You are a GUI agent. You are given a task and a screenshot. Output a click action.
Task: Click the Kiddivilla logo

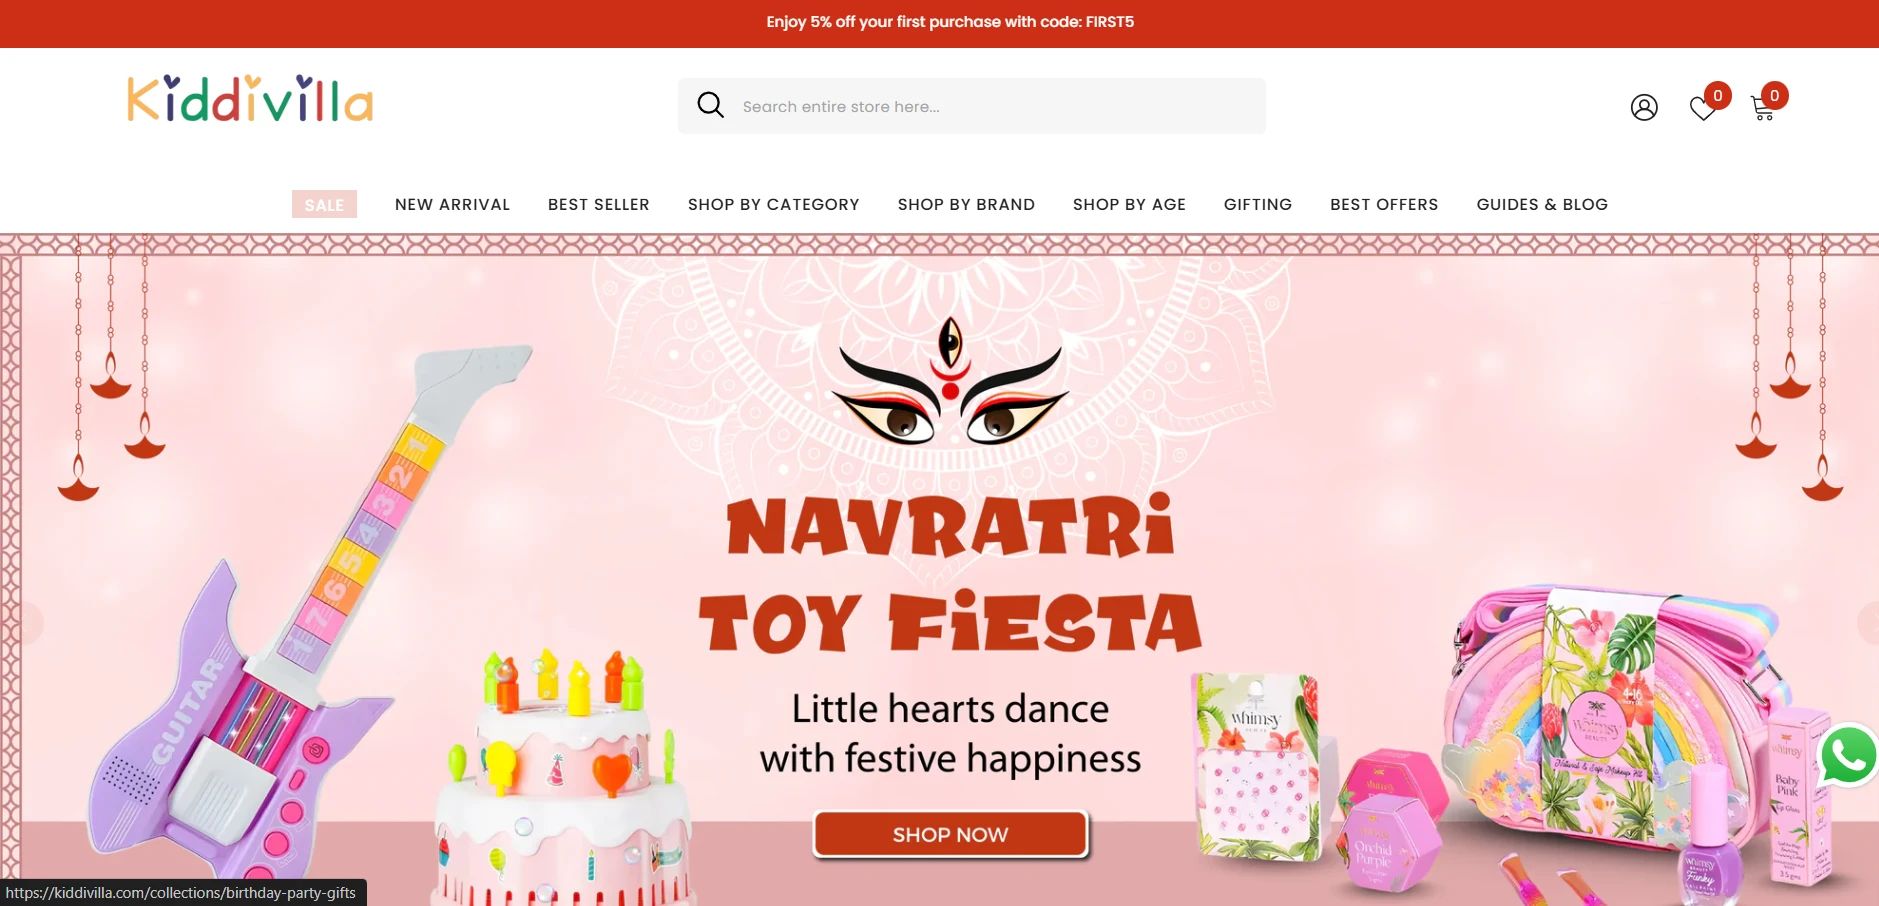(x=250, y=98)
